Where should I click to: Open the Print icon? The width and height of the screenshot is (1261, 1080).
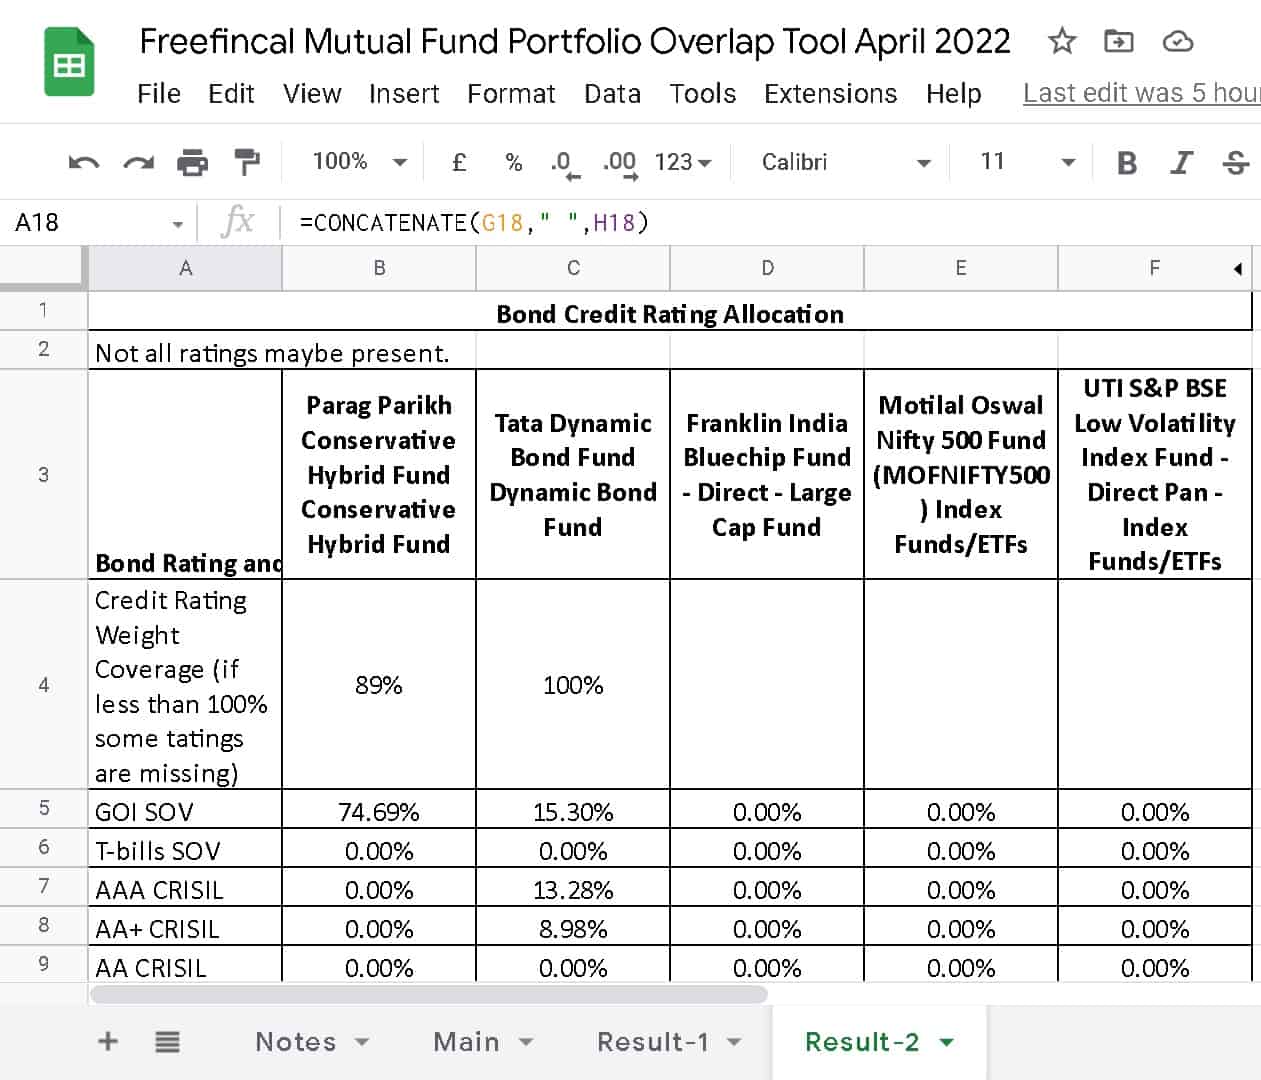(192, 161)
